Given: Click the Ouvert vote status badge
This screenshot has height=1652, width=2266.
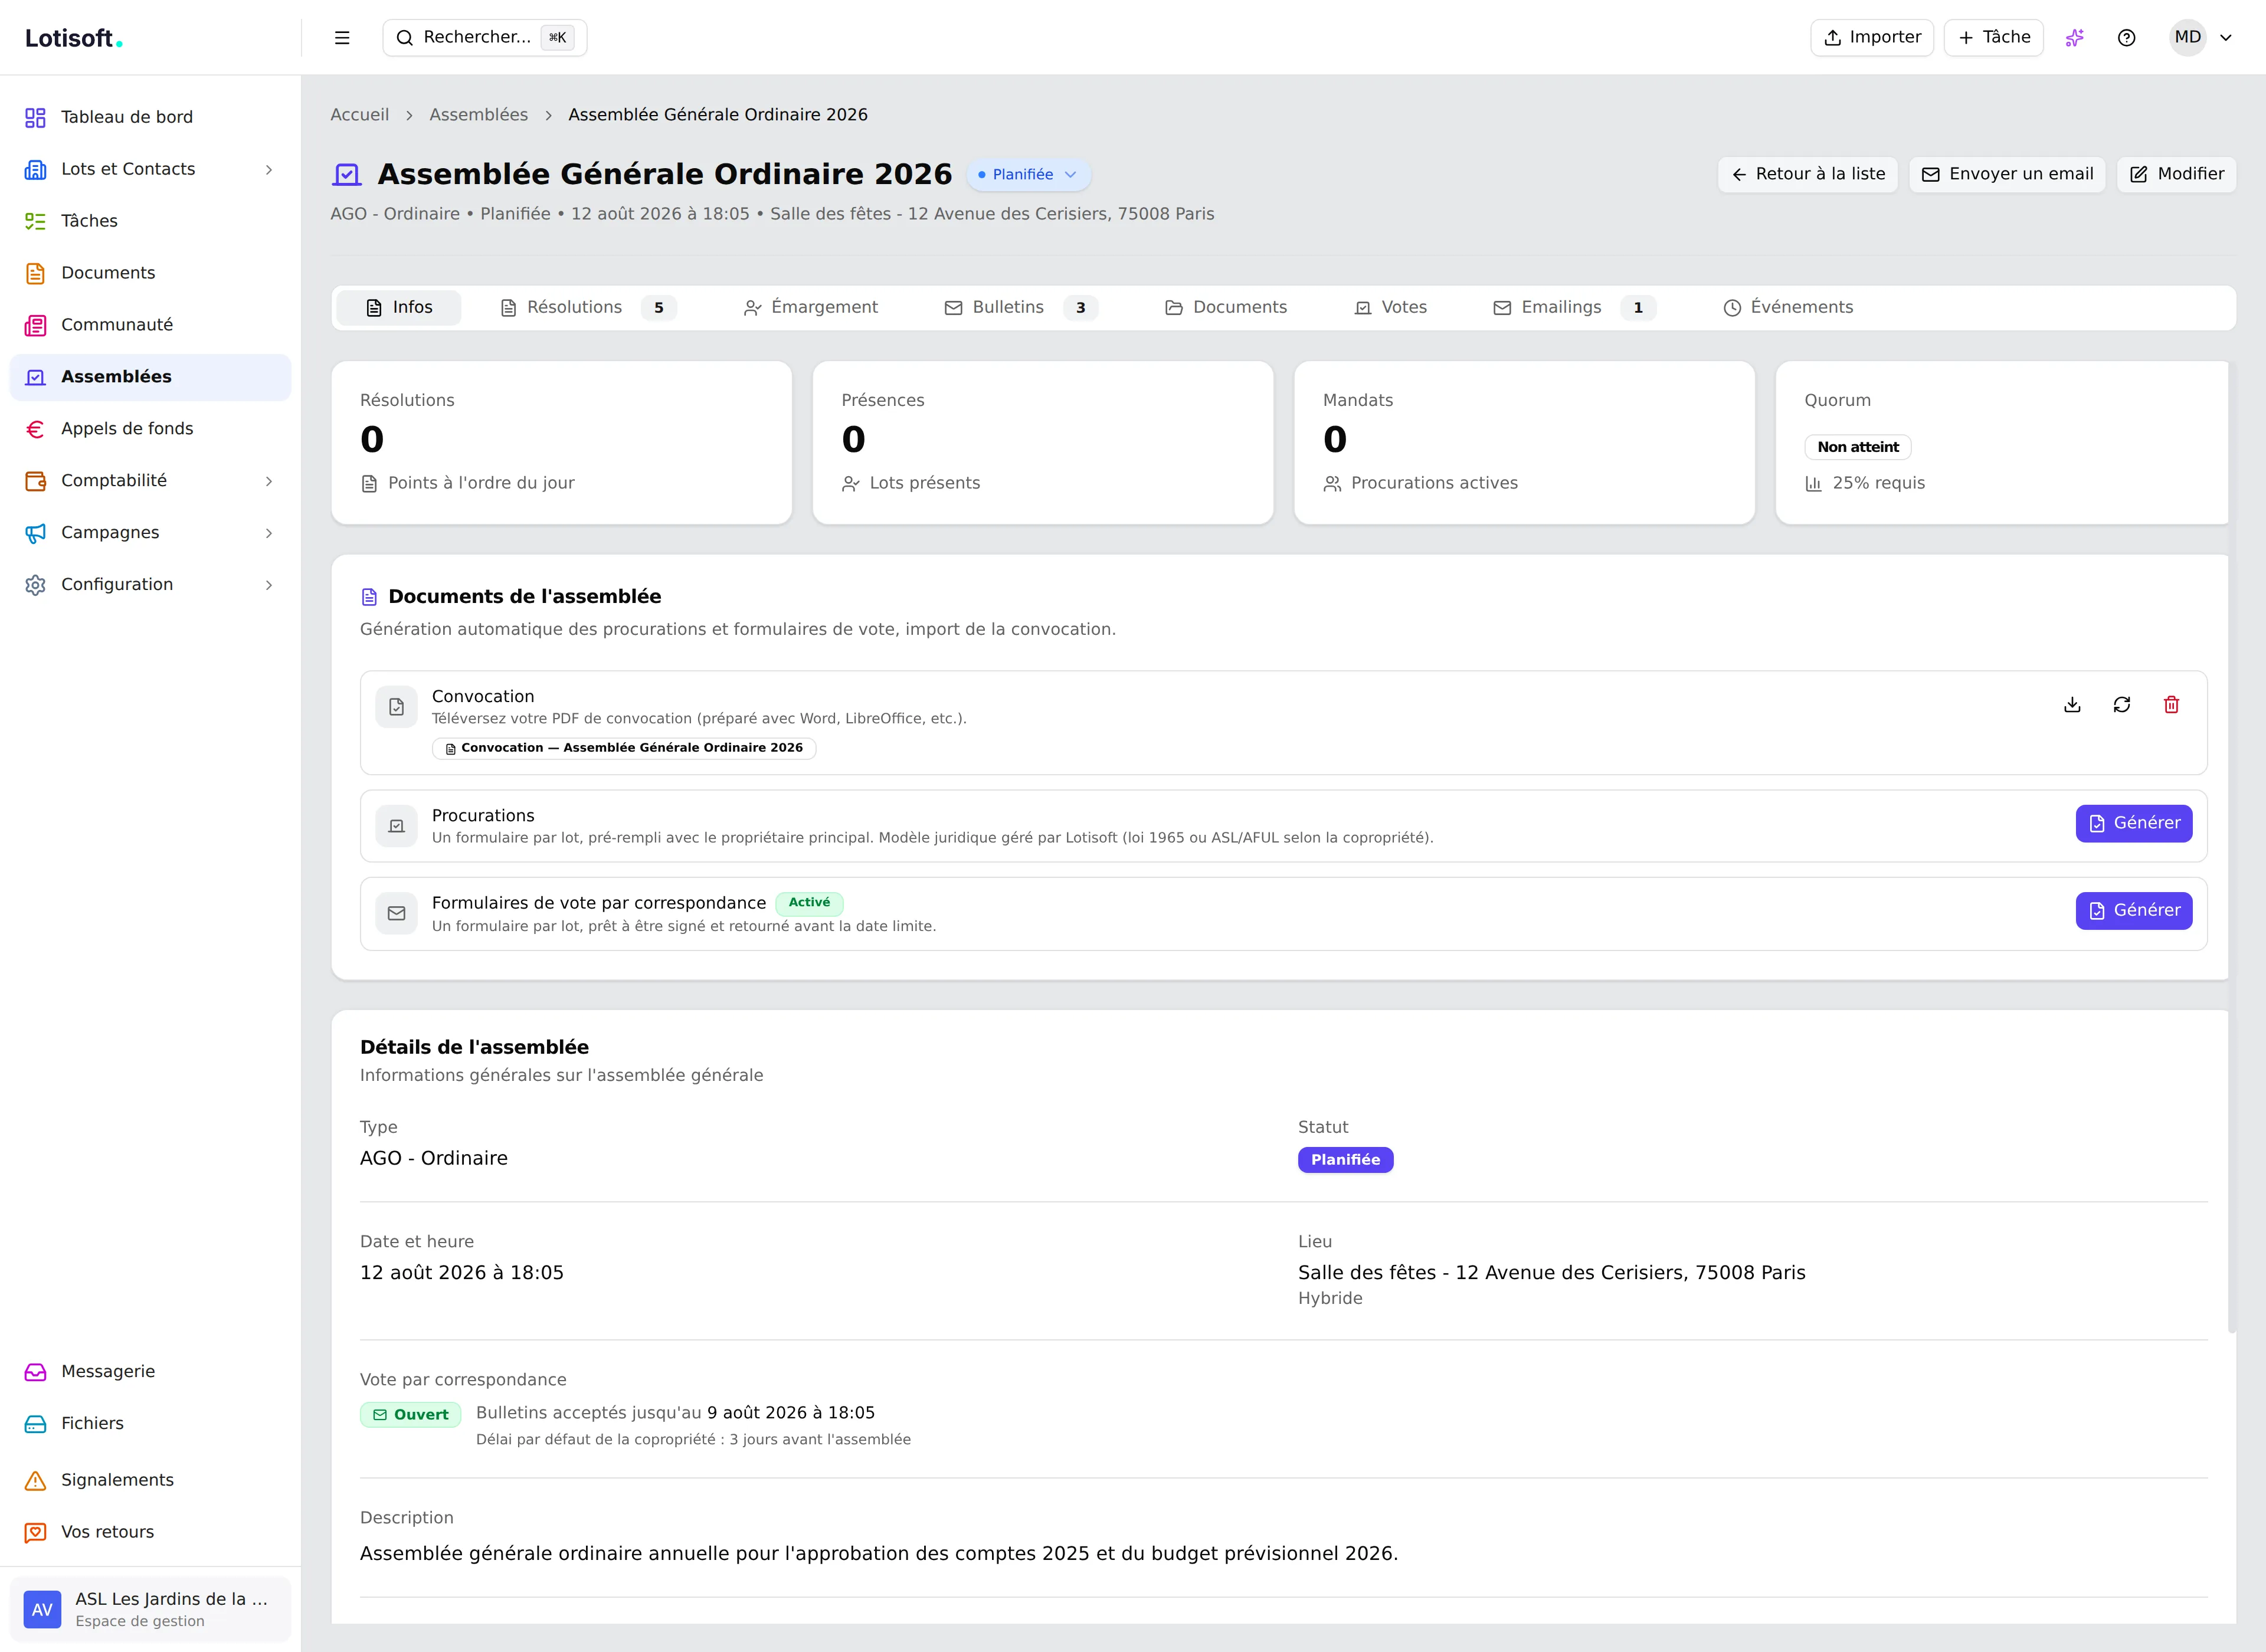Looking at the screenshot, I should point(411,1415).
